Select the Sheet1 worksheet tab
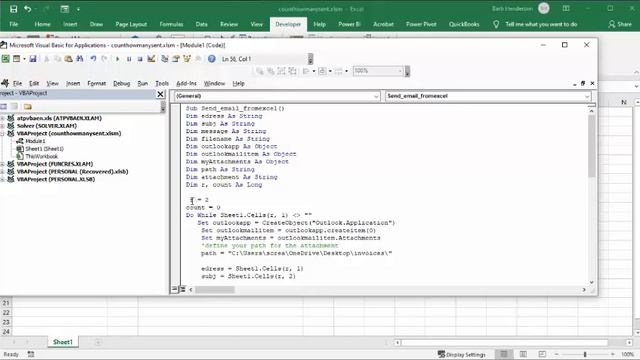The image size is (640, 360). (62, 342)
